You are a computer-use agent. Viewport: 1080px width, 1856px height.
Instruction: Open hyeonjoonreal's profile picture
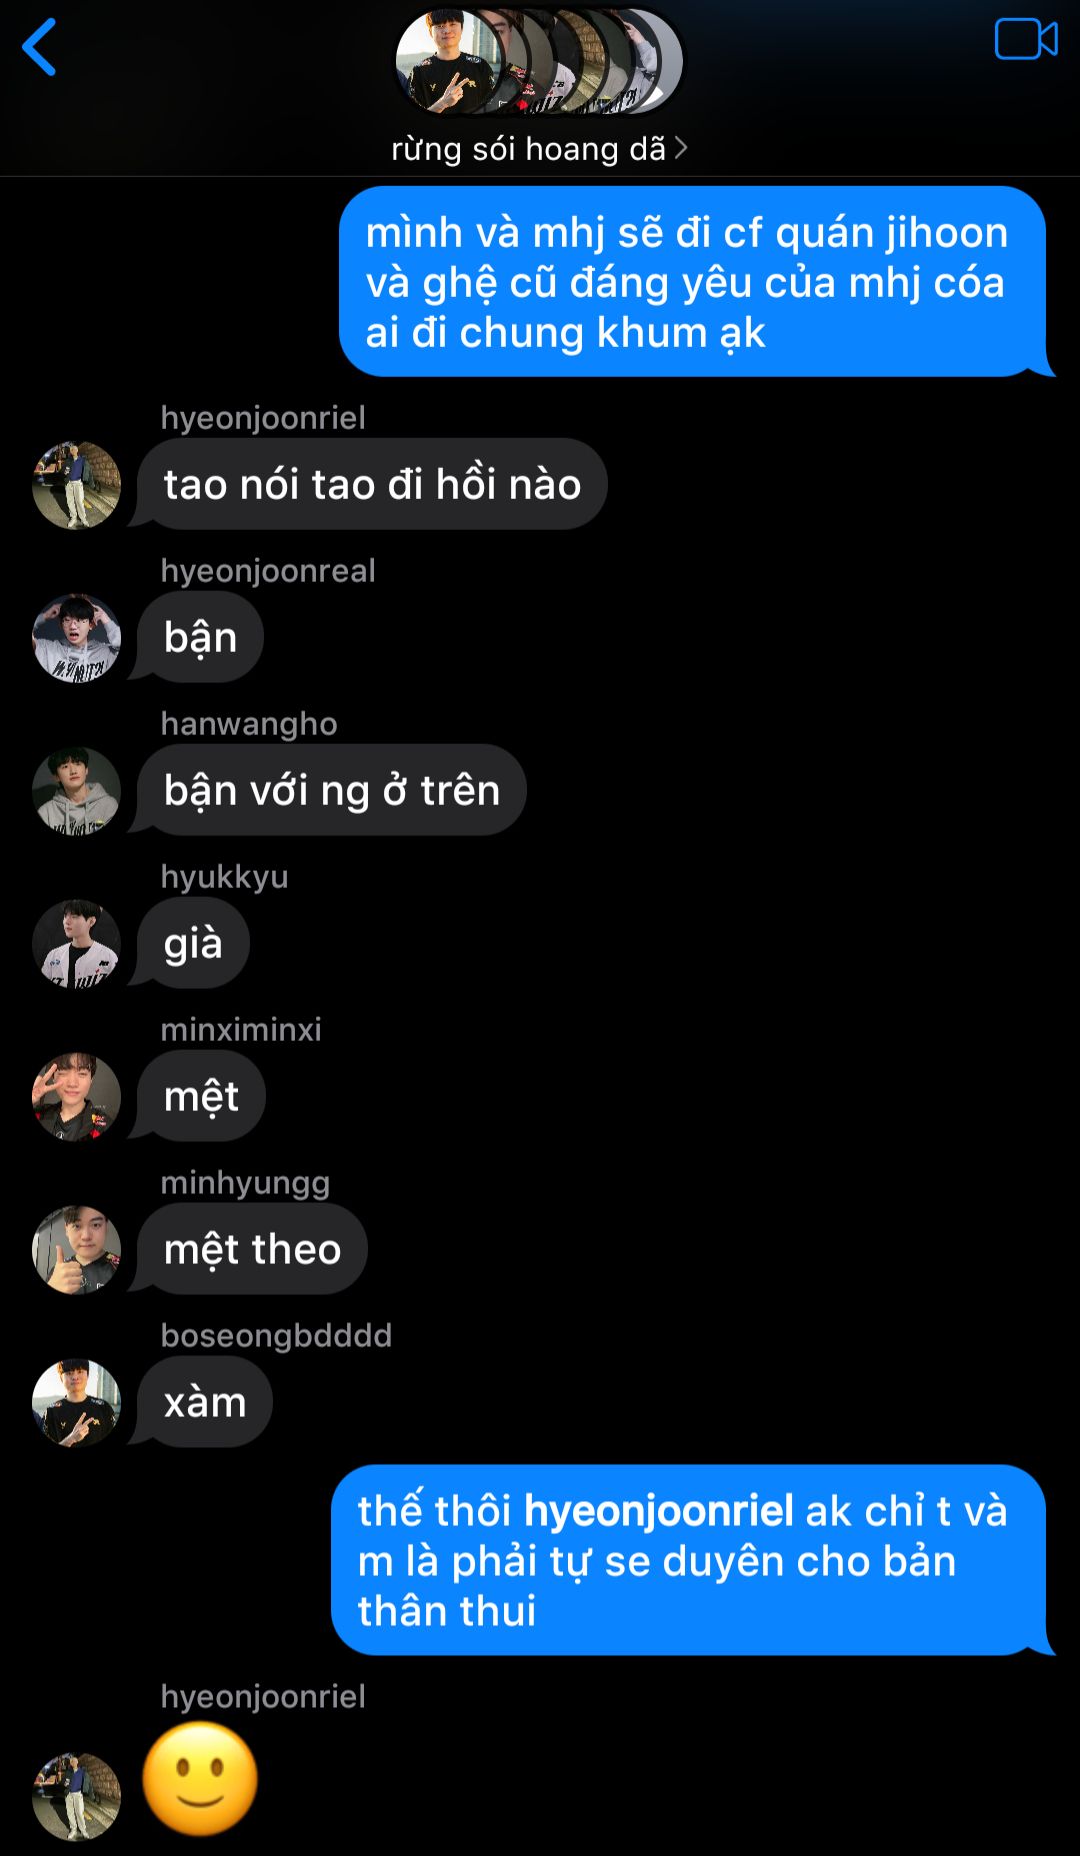coord(77,638)
